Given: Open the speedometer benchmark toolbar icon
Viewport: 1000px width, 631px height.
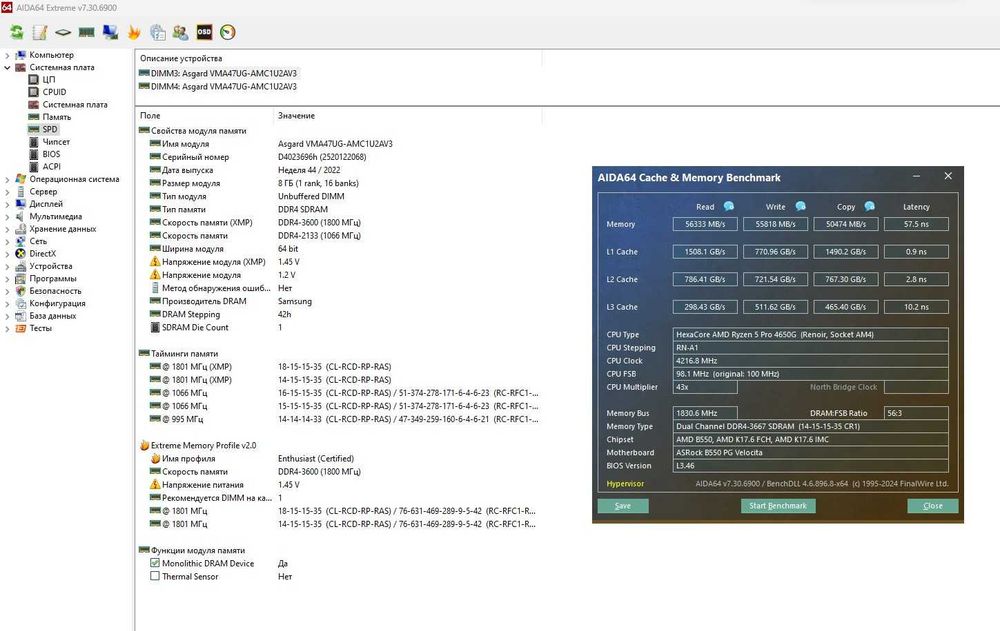Looking at the screenshot, I should 228,32.
